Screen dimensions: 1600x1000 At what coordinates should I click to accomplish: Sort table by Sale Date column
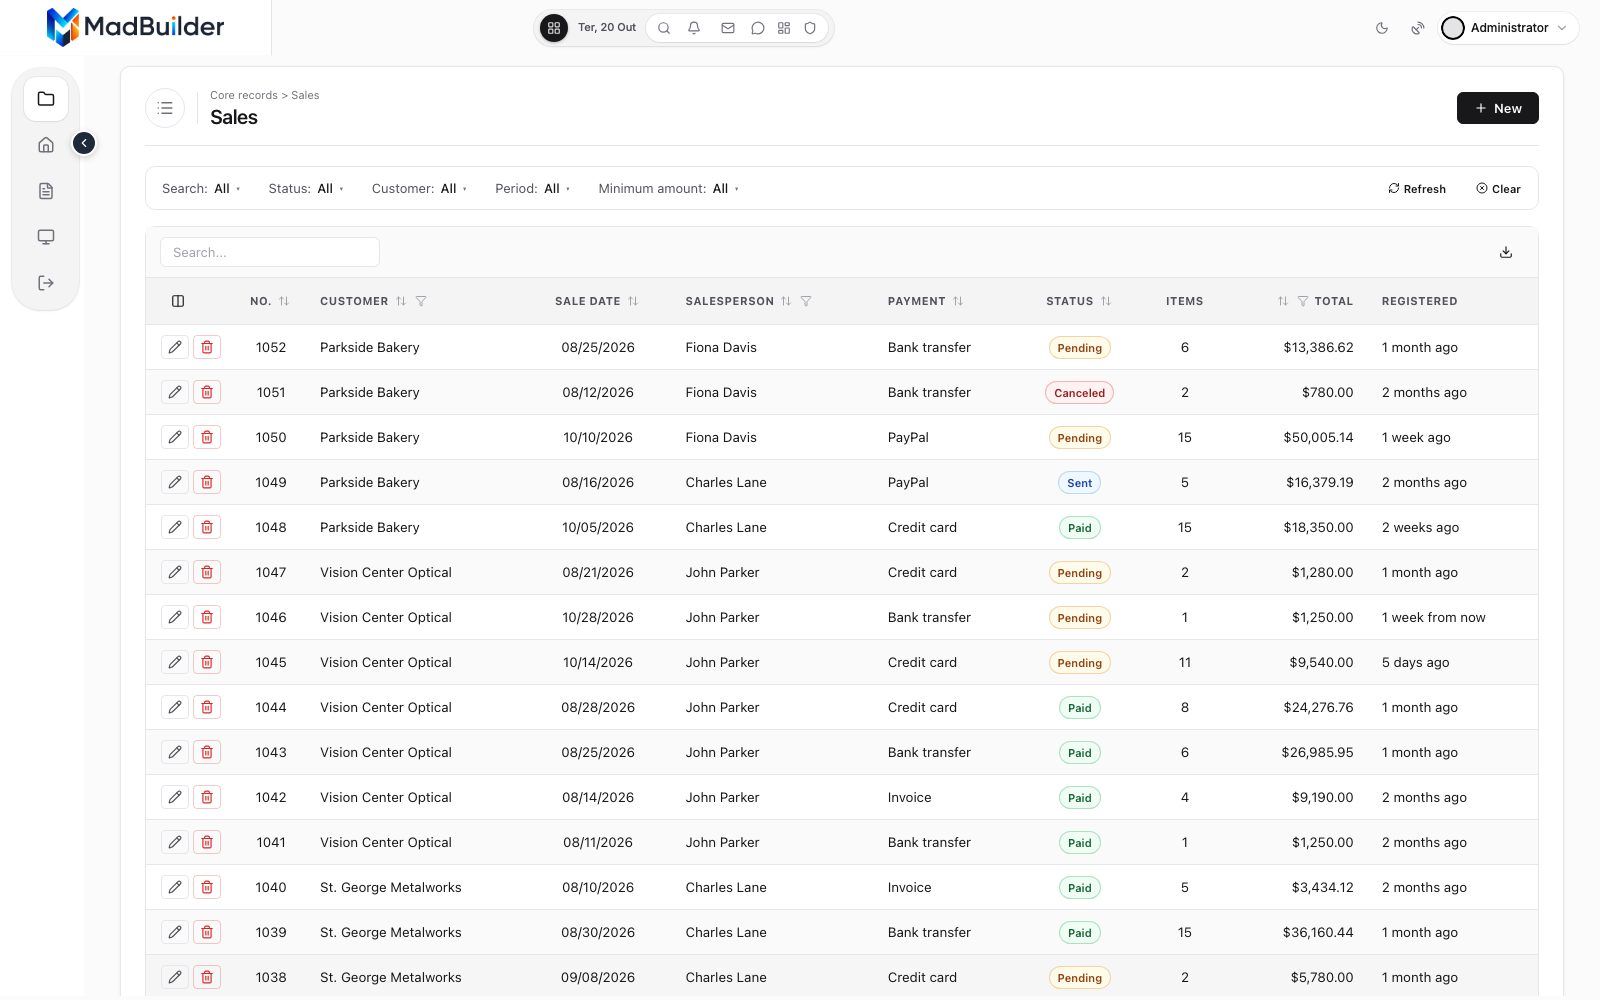[x=633, y=301]
